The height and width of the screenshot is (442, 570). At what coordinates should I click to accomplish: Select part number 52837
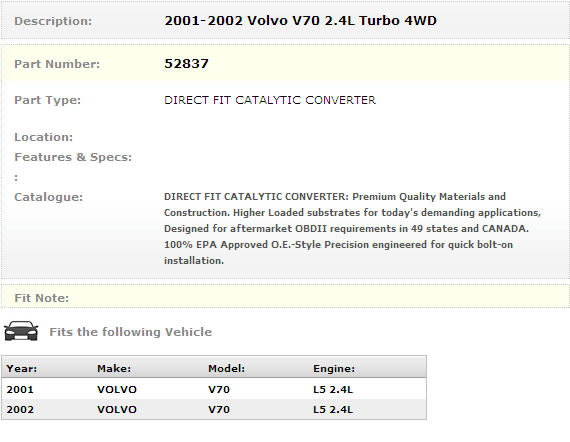186,64
